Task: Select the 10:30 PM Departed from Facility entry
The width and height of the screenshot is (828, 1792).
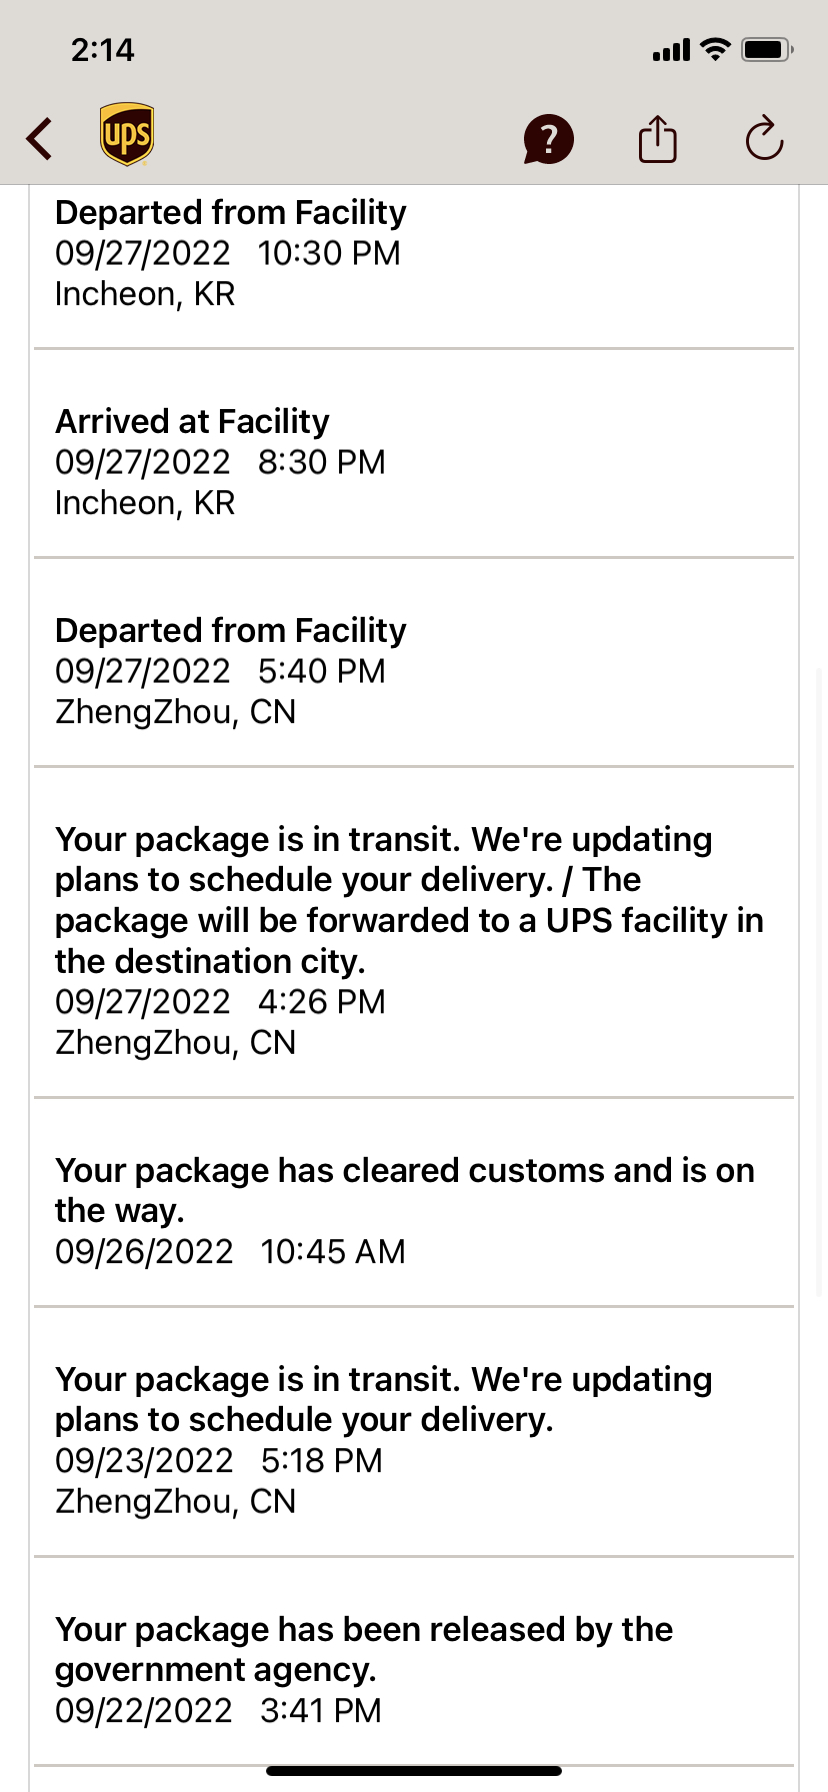Action: (231, 213)
